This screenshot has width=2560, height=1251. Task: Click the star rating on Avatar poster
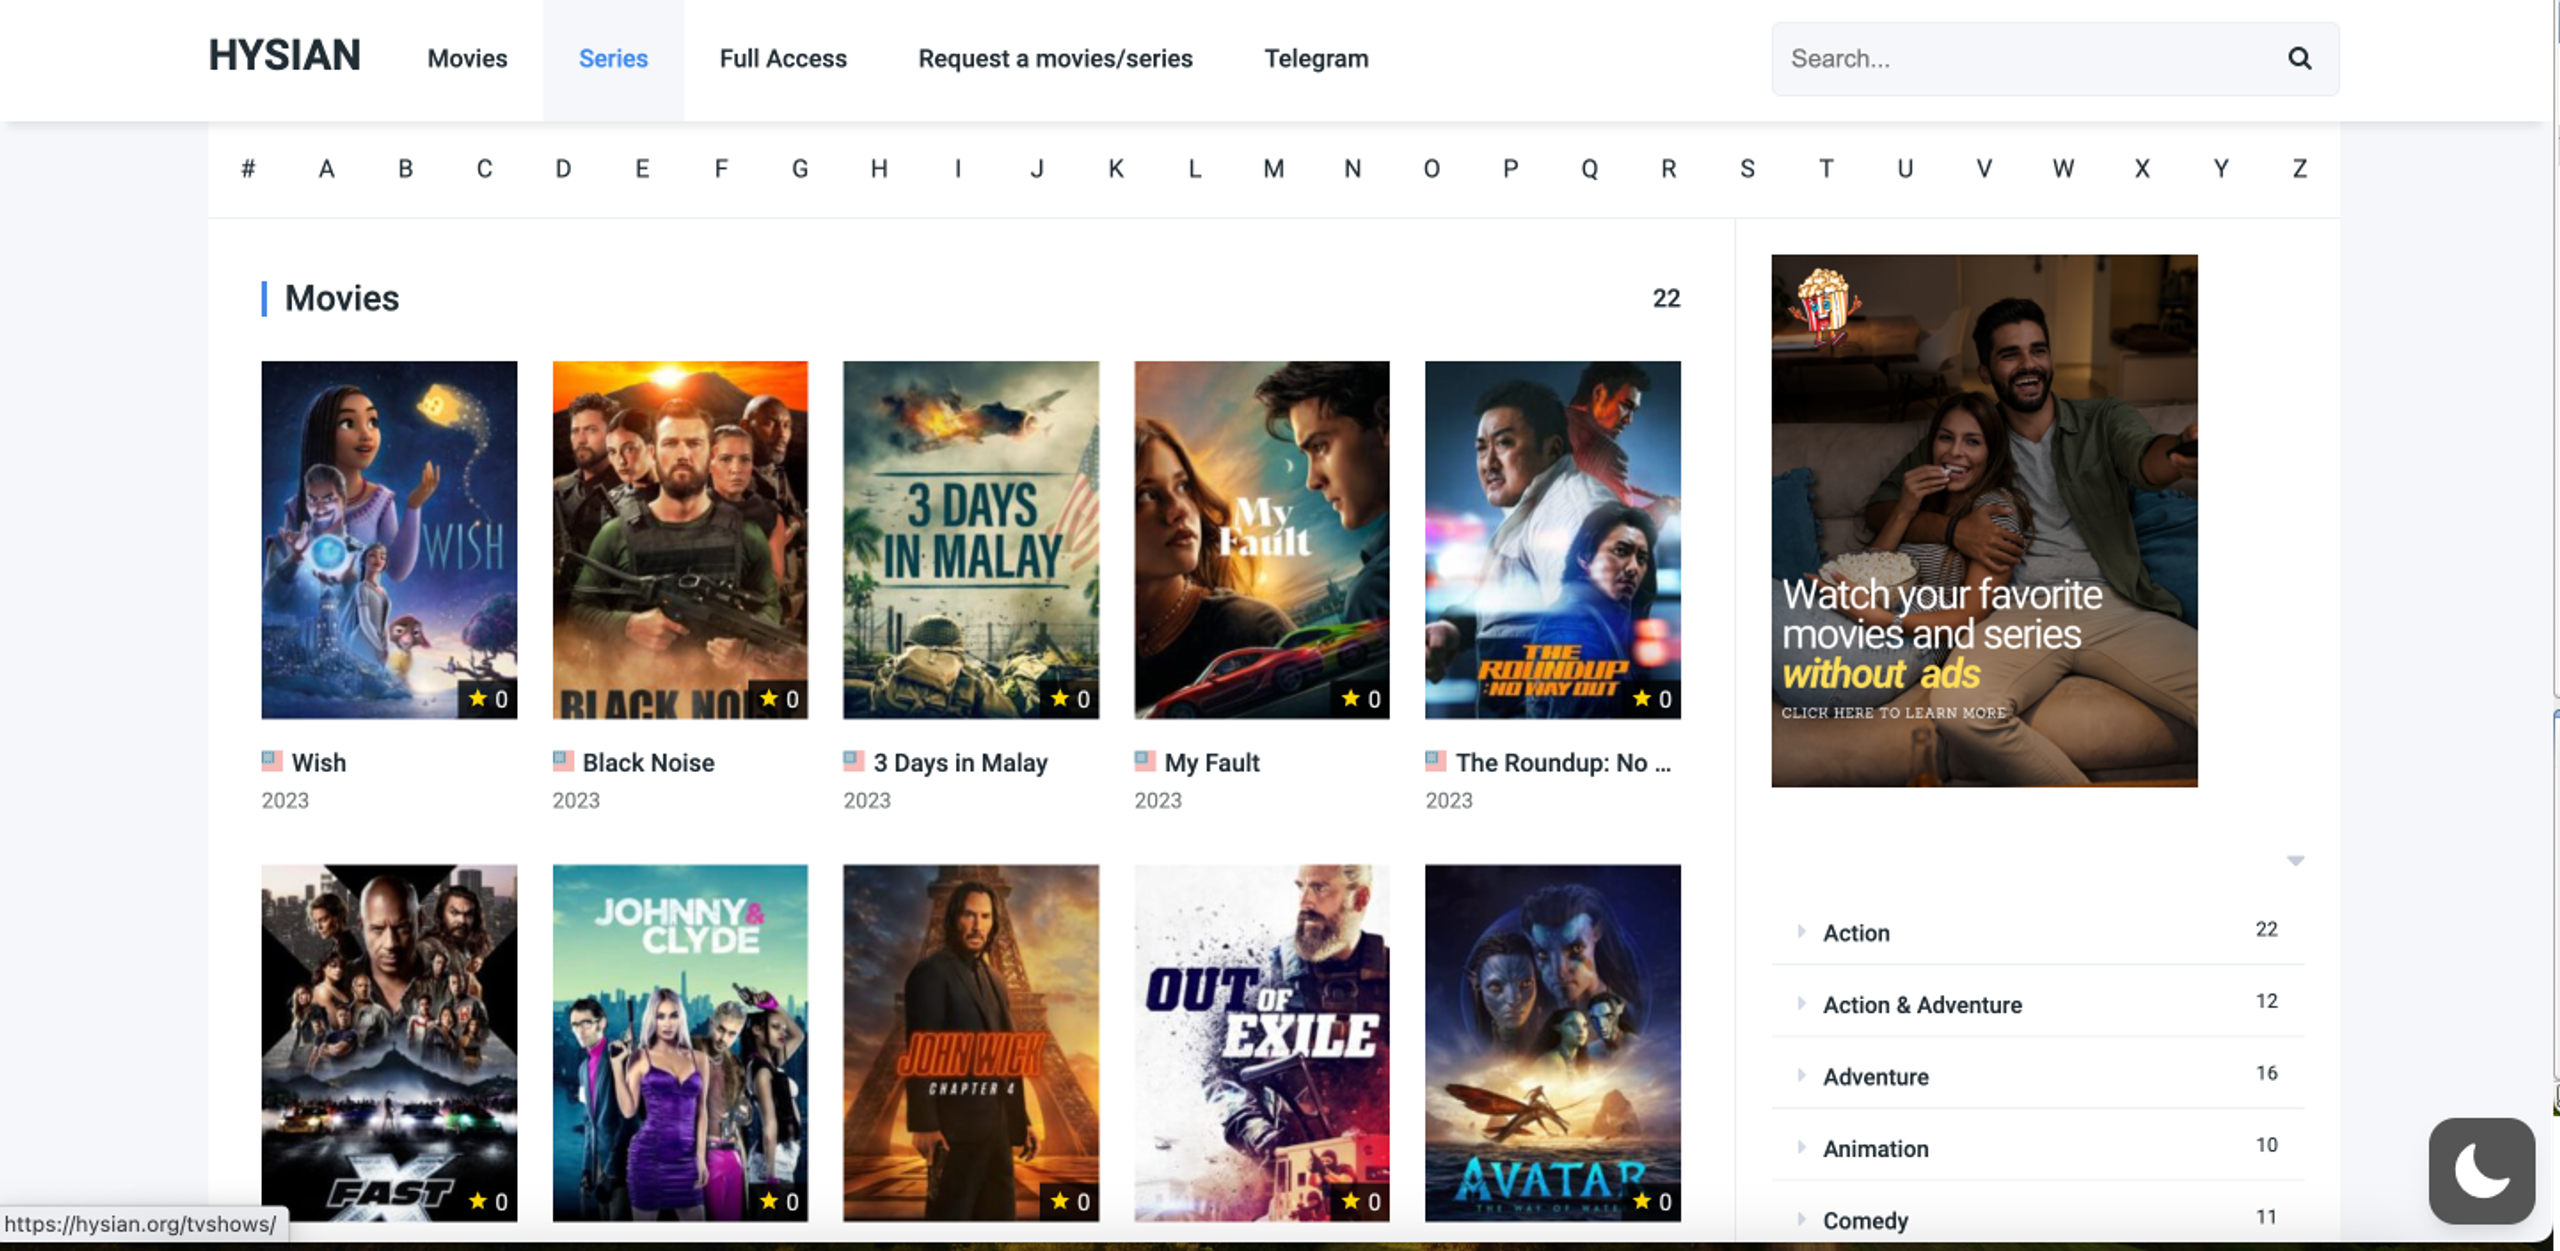[x=1651, y=1201]
